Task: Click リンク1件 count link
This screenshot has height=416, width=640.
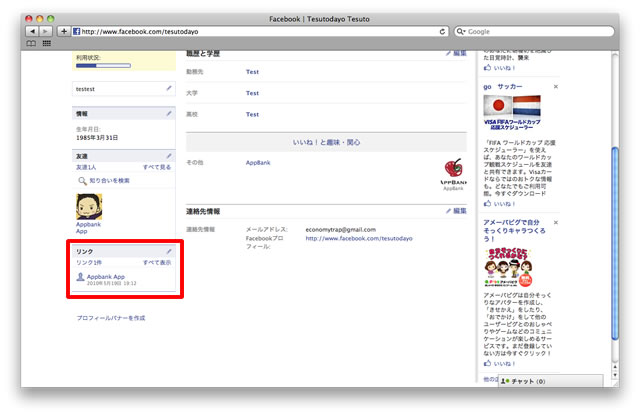Action: 89,263
